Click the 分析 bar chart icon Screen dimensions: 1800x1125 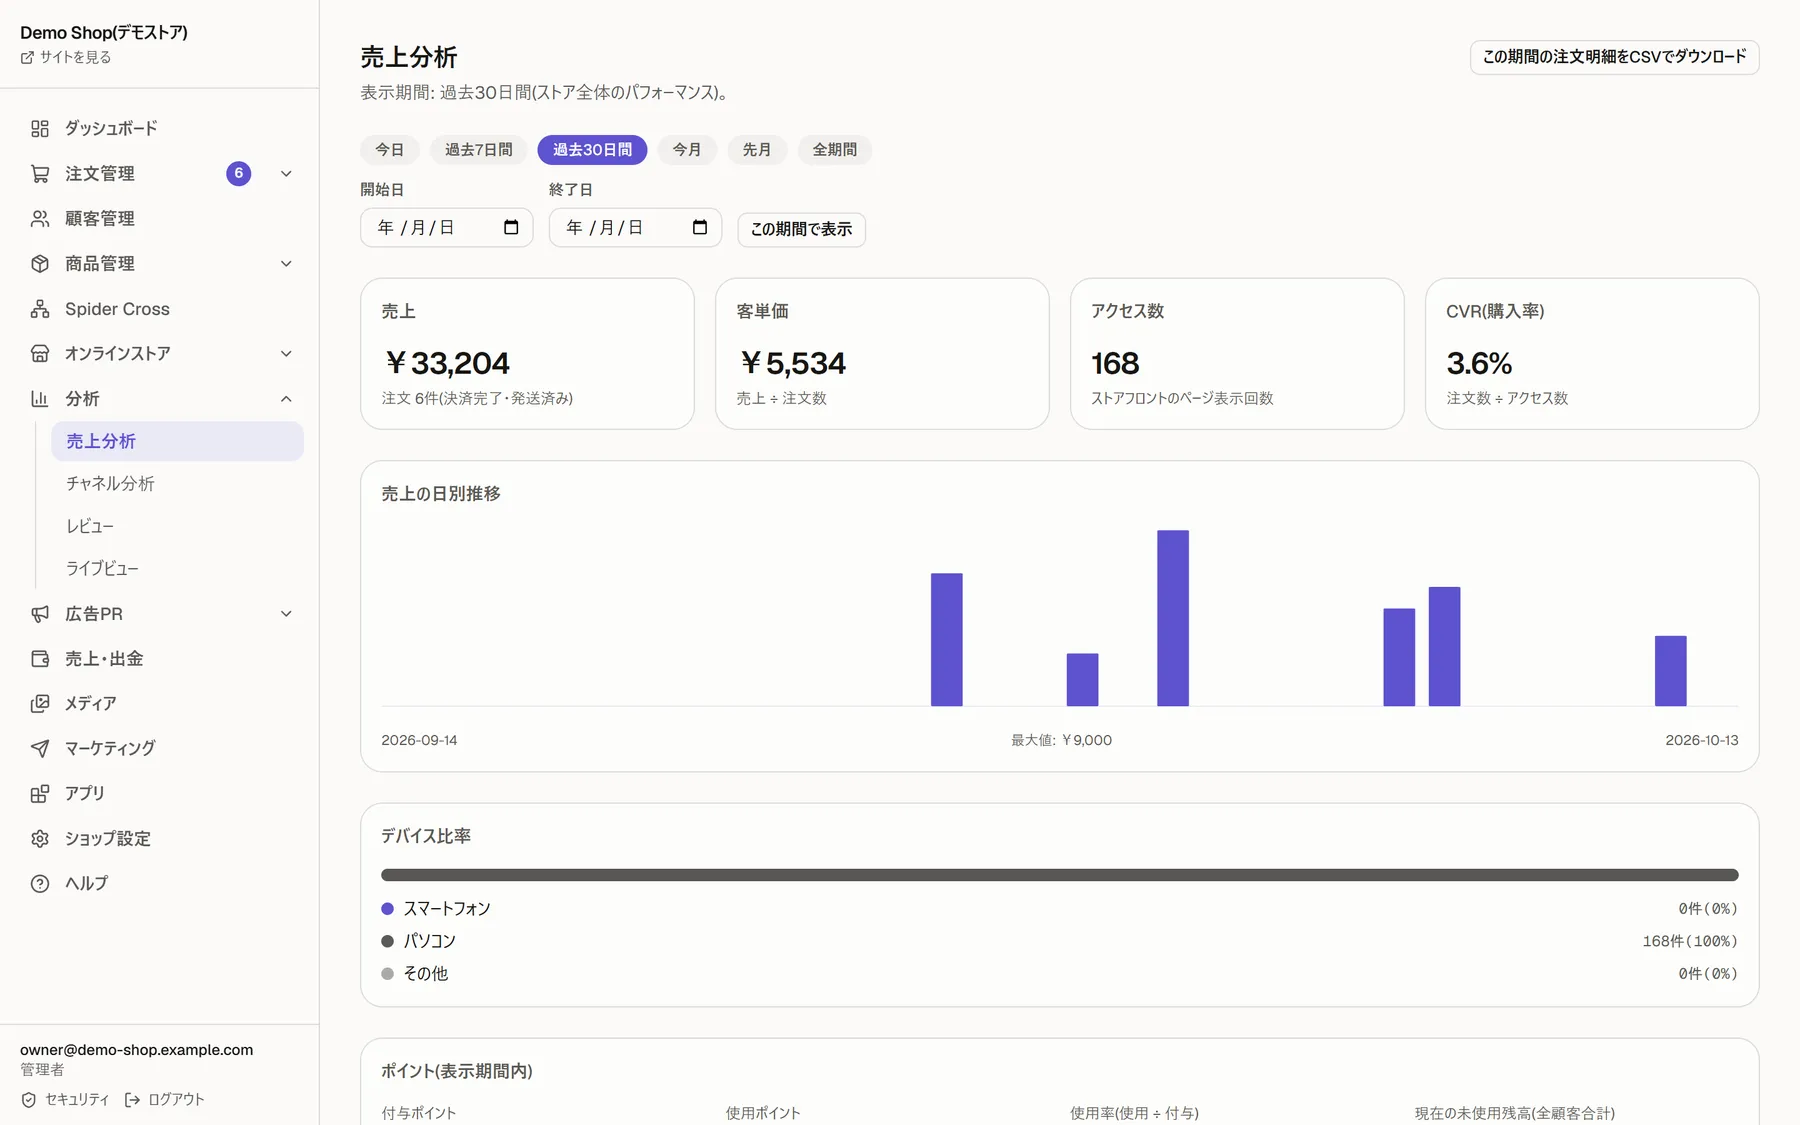click(40, 399)
